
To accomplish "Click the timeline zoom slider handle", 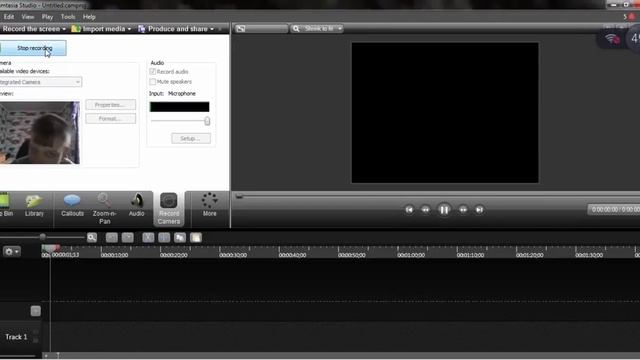I will [42, 237].
